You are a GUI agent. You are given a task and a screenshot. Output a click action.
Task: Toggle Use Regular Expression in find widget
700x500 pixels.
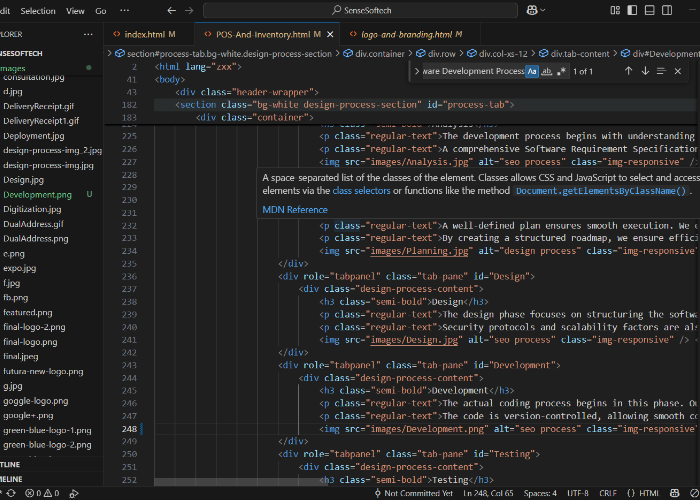pyautogui.click(x=562, y=71)
